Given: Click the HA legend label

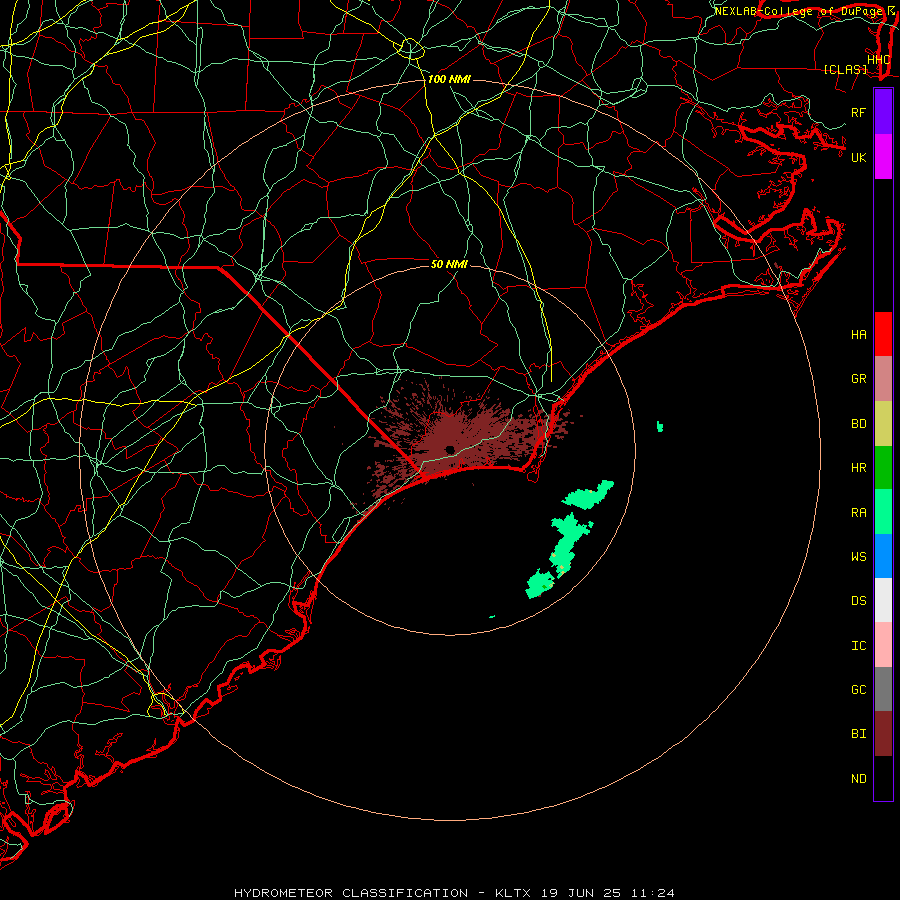Looking at the screenshot, I should pos(858,334).
